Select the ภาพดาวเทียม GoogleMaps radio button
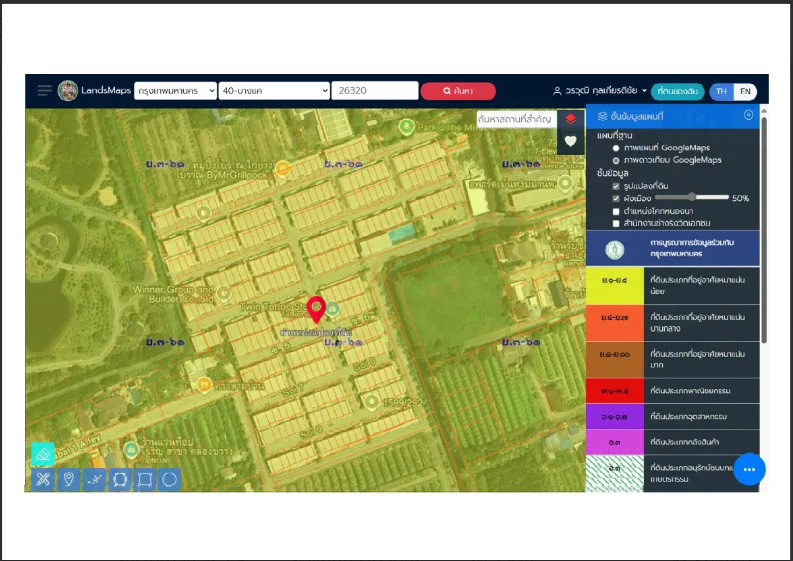The width and height of the screenshot is (793, 561). [616, 160]
